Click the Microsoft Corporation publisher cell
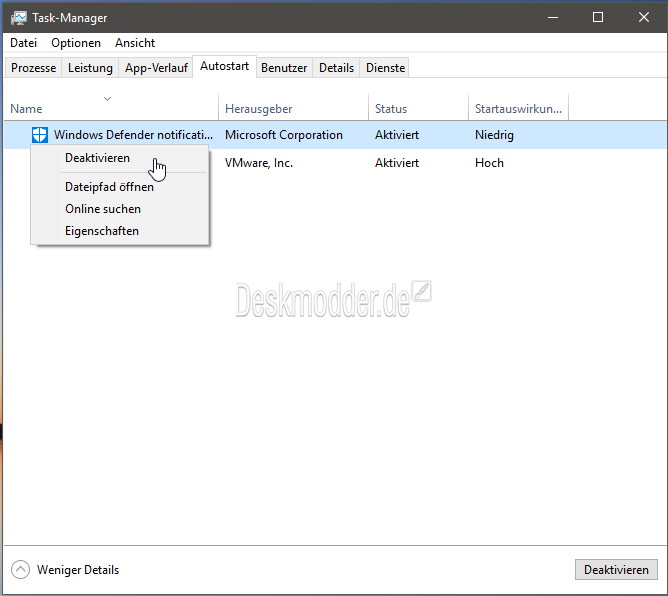Screen dimensions: 668x596 [x=284, y=135]
